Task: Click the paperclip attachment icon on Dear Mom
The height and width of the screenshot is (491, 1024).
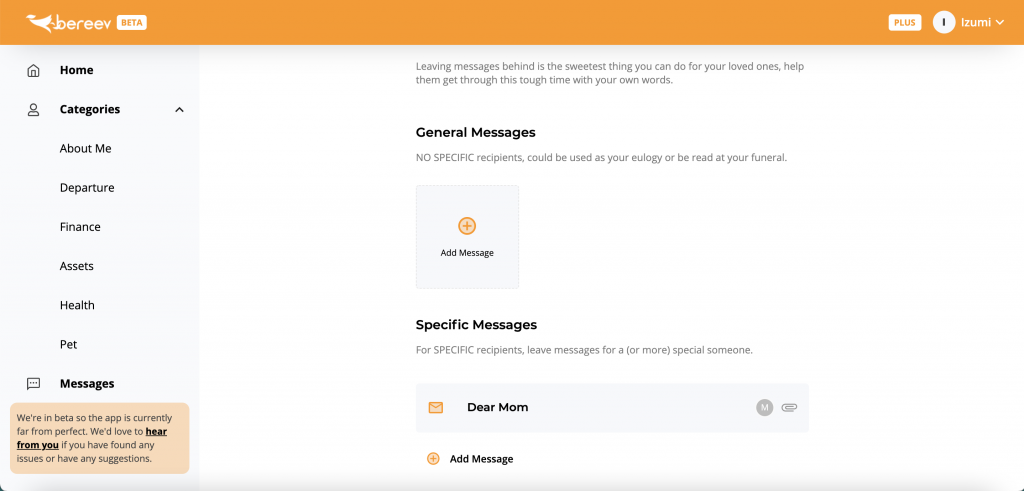Action: (x=789, y=407)
